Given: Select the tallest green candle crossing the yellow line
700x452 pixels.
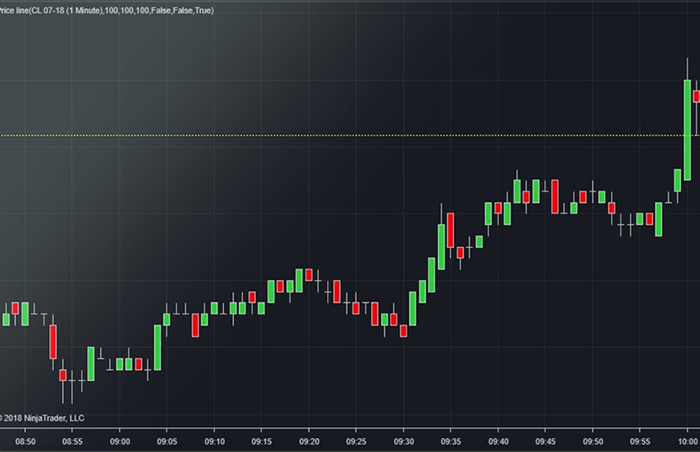Looking at the screenshot, I should (x=688, y=130).
